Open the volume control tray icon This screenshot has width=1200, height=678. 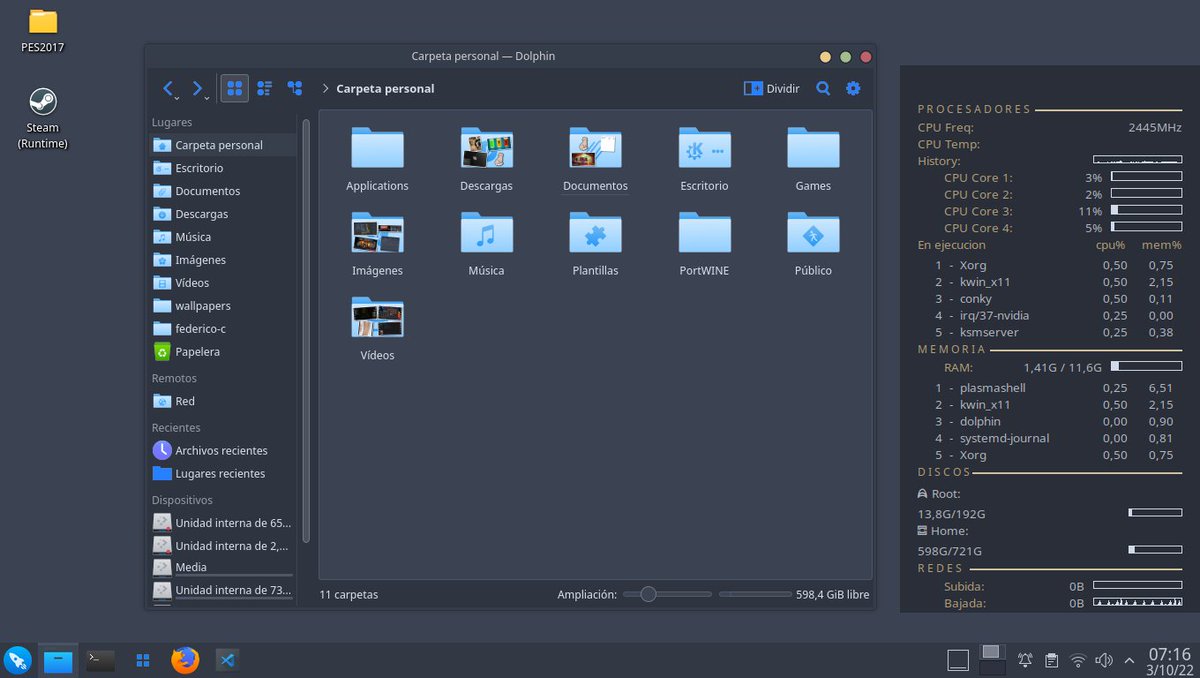[1104, 660]
